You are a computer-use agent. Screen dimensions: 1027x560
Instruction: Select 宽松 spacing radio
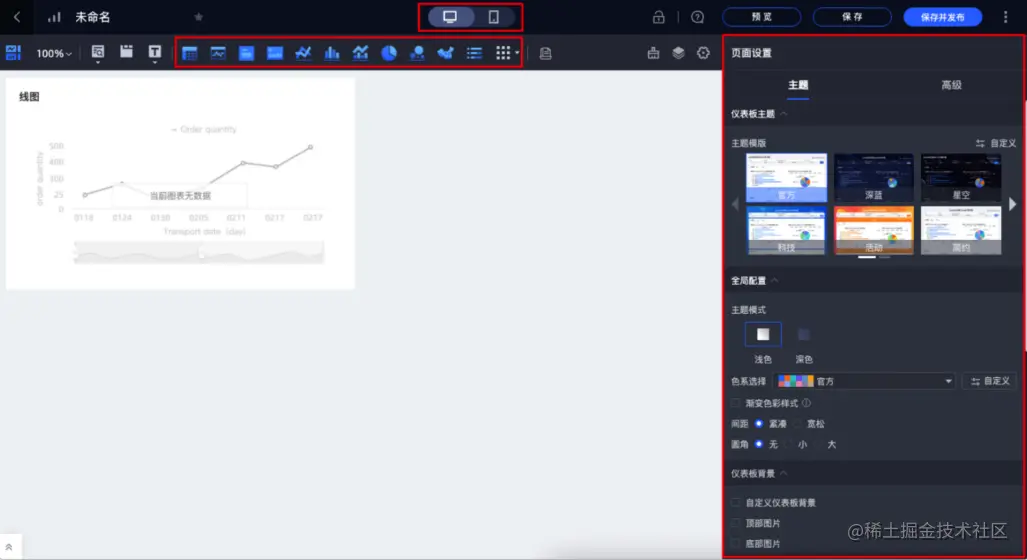coord(797,424)
